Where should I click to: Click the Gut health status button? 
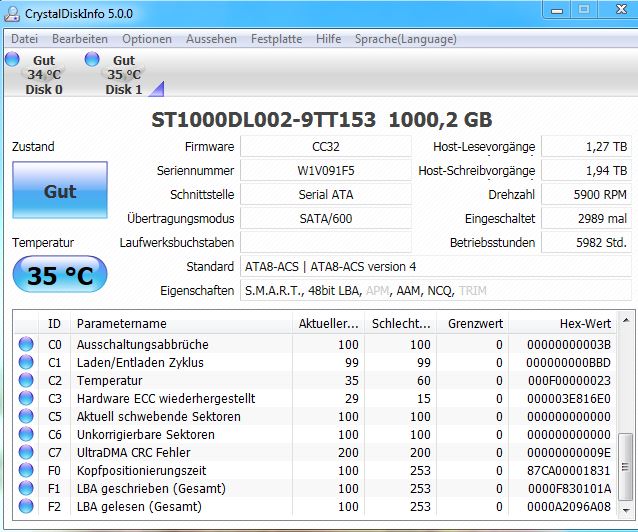pos(60,190)
